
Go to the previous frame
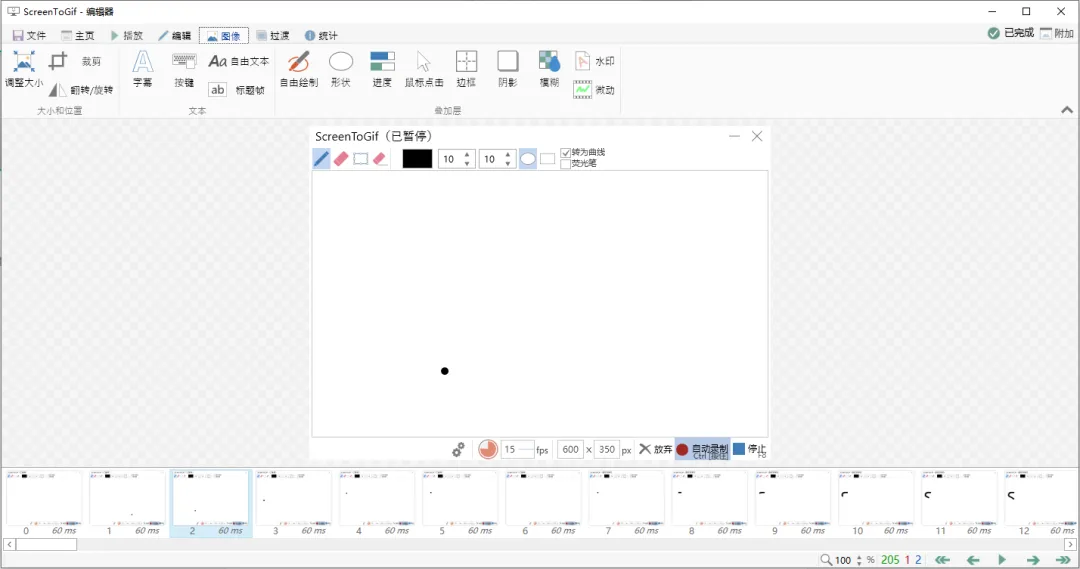tap(973, 560)
